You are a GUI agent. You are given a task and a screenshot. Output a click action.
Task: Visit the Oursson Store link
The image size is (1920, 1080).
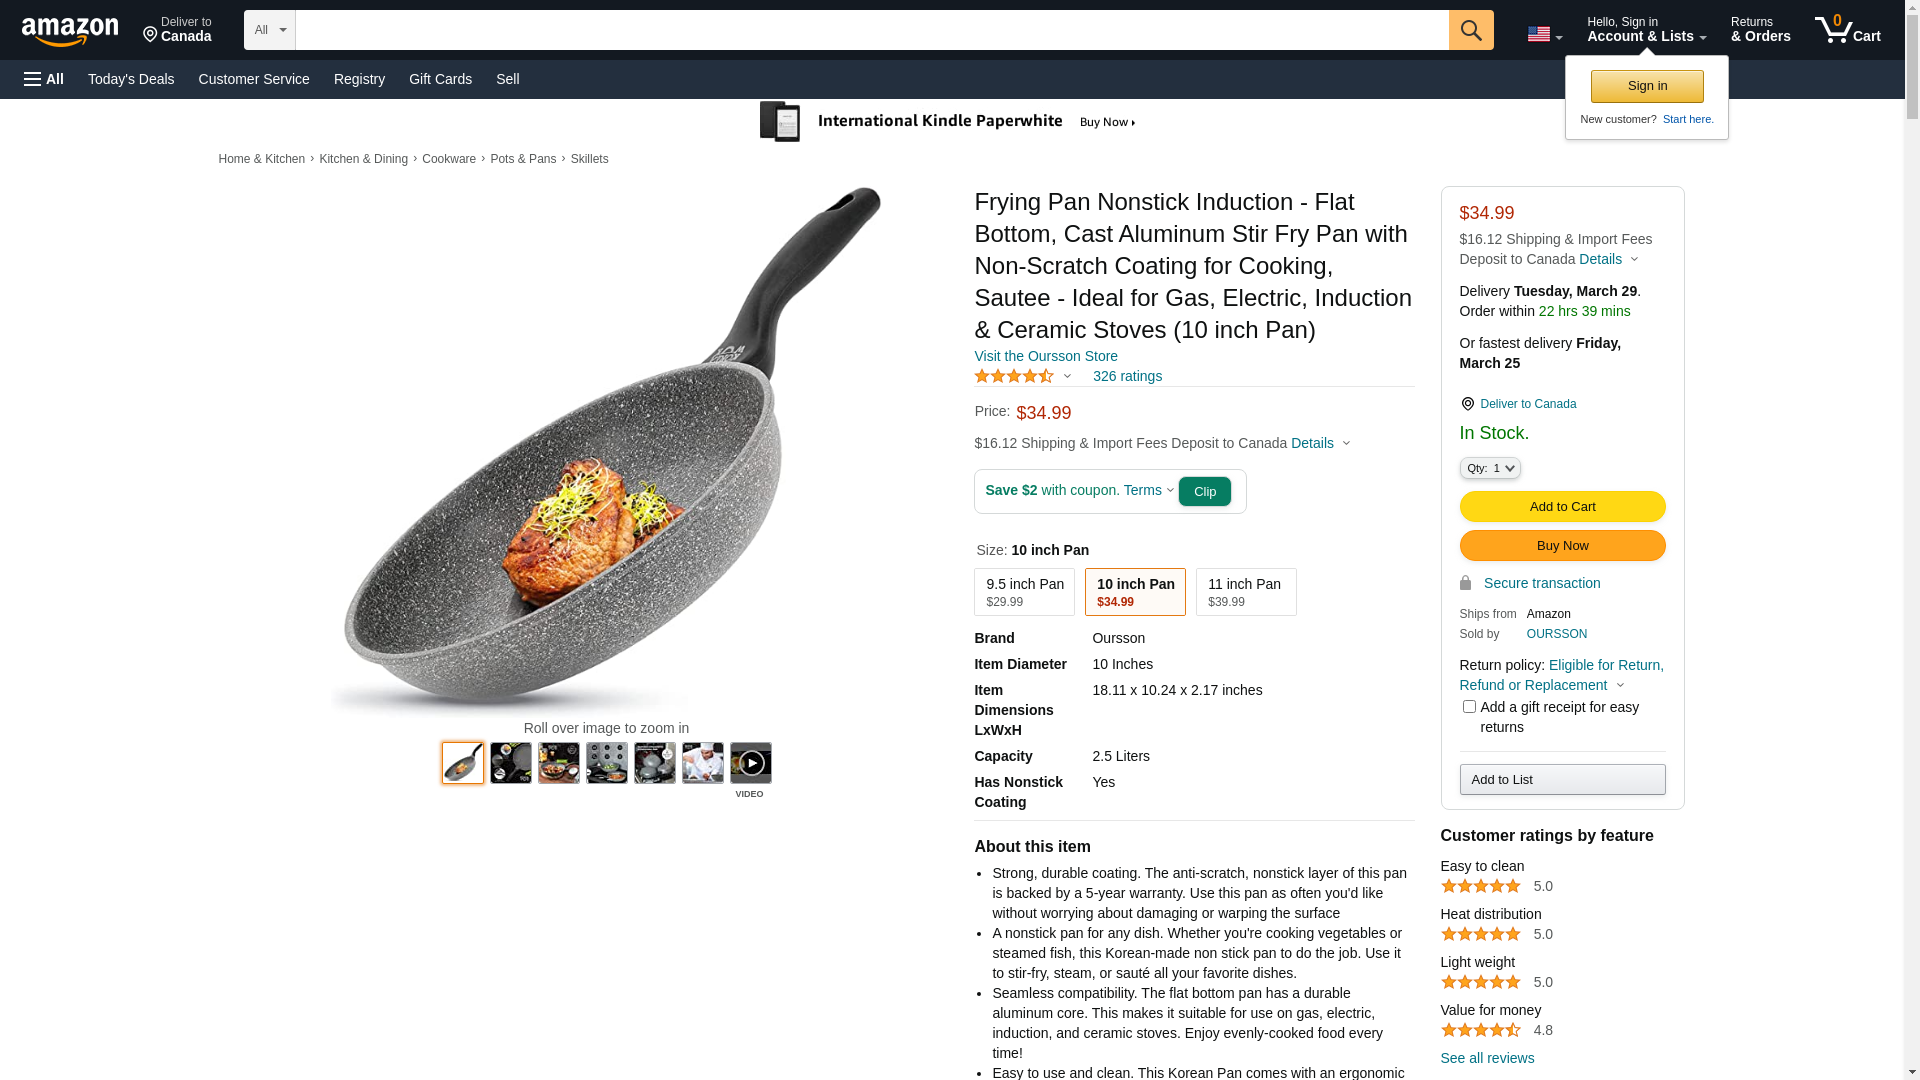point(1045,356)
